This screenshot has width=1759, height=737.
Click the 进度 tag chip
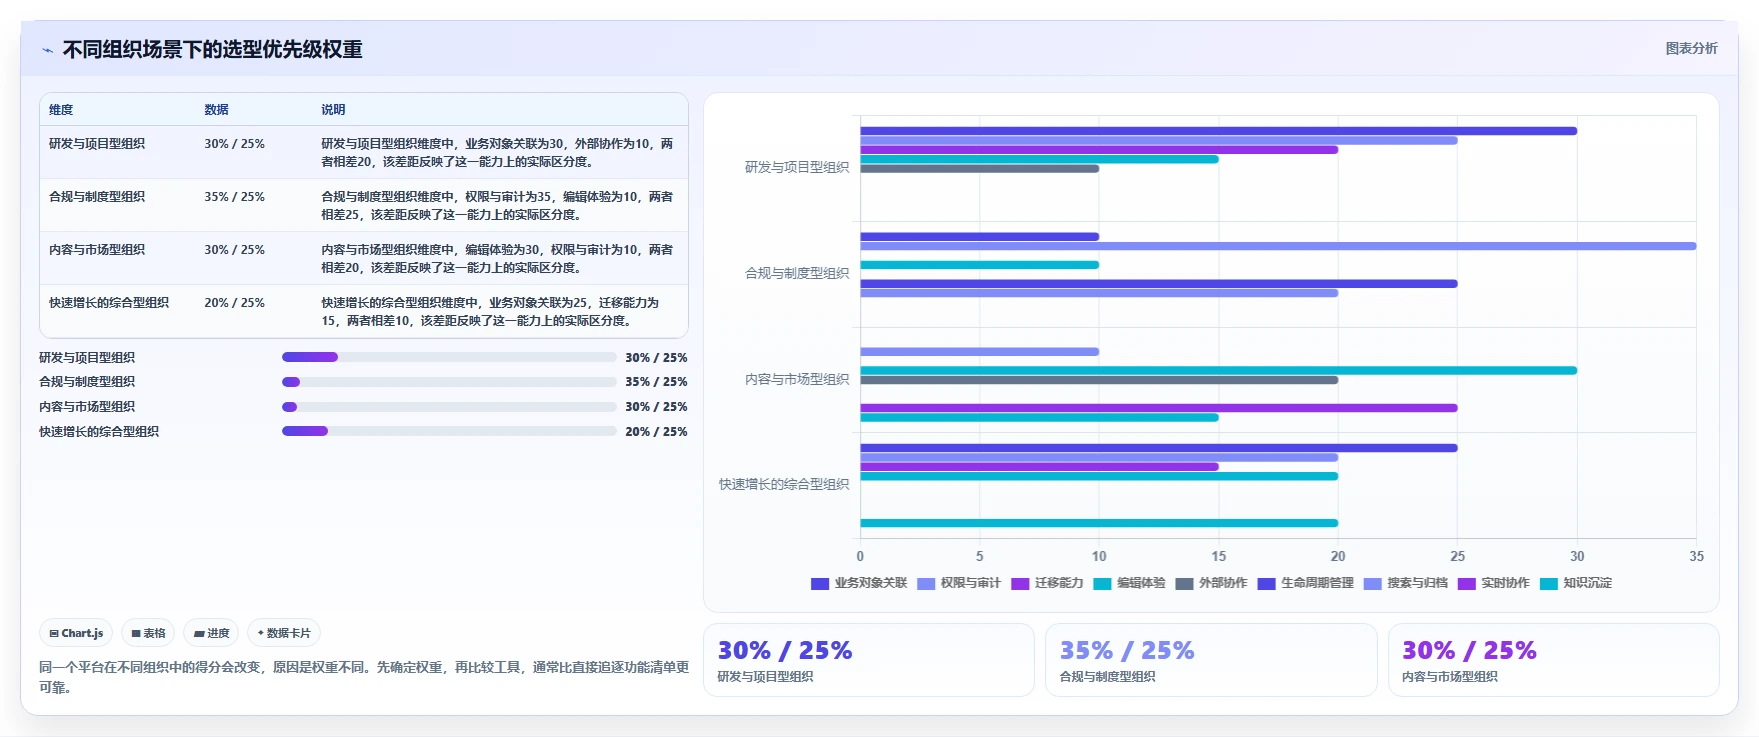[211, 633]
